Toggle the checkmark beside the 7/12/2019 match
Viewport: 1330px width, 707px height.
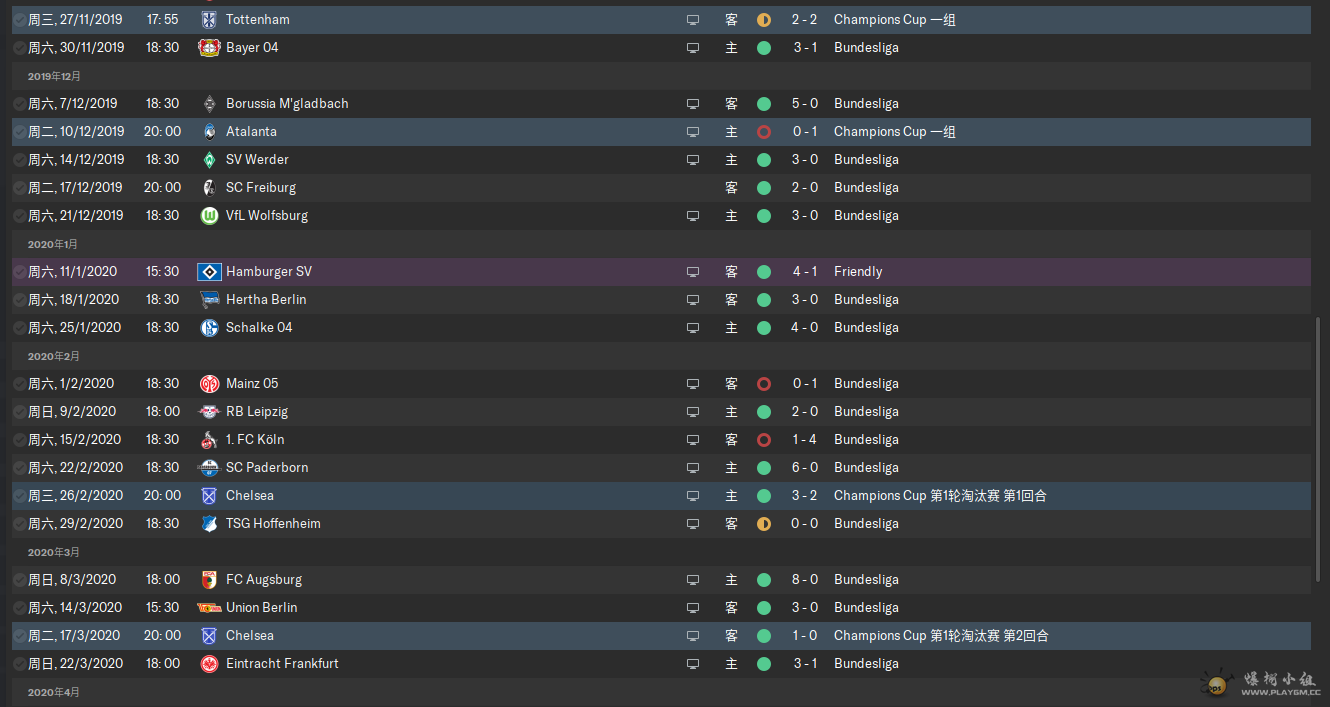tap(20, 103)
